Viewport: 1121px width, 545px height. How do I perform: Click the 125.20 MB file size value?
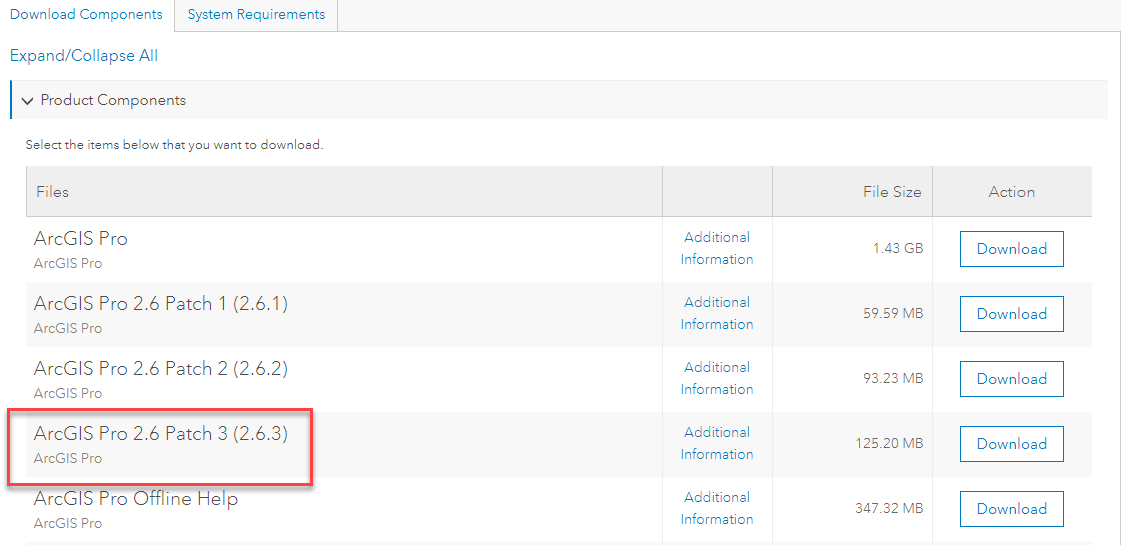[x=890, y=444]
